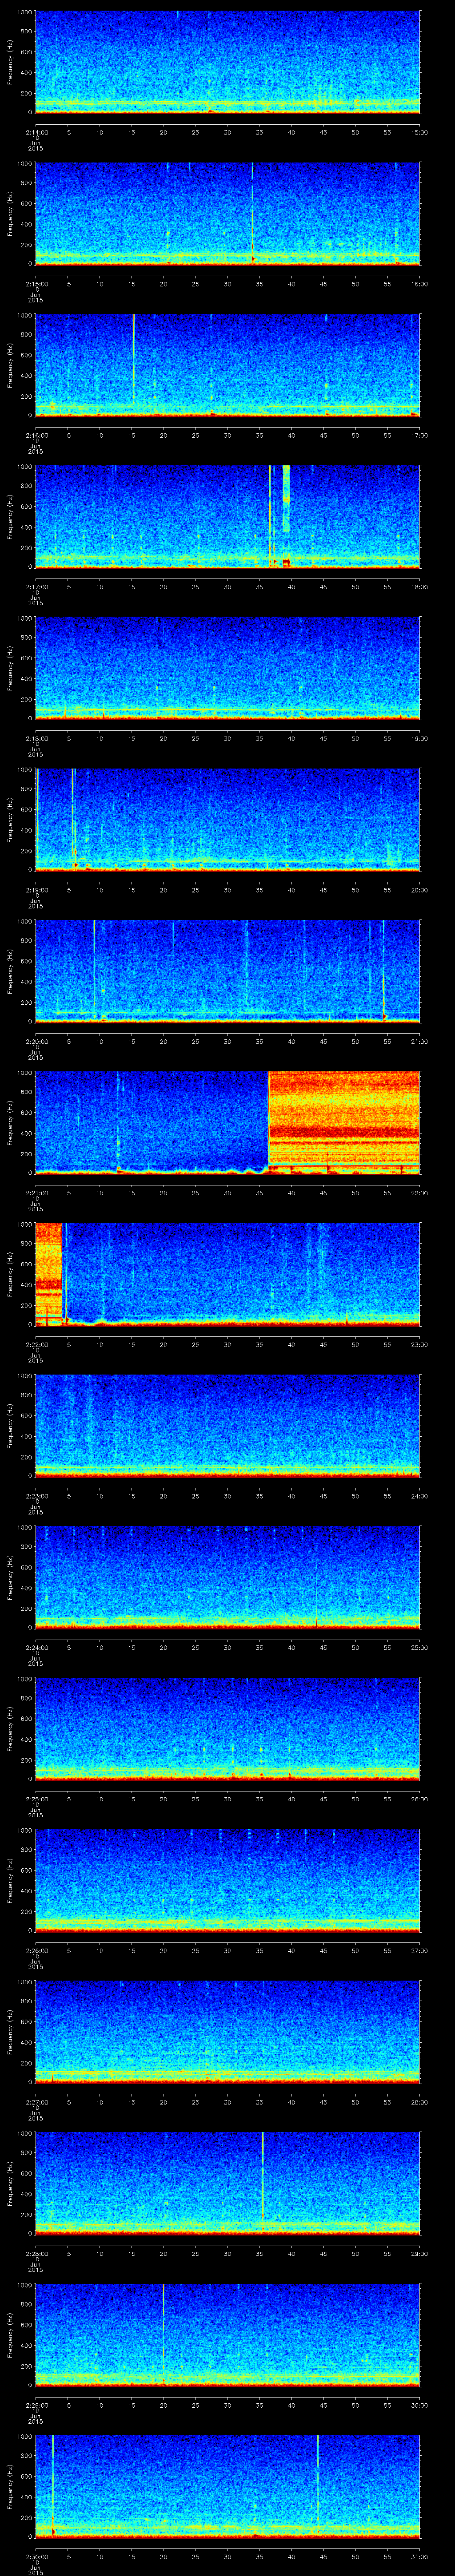This screenshot has width=455, height=2576.
Task: Click the '29:00' end time label
Action: (x=420, y=2253)
